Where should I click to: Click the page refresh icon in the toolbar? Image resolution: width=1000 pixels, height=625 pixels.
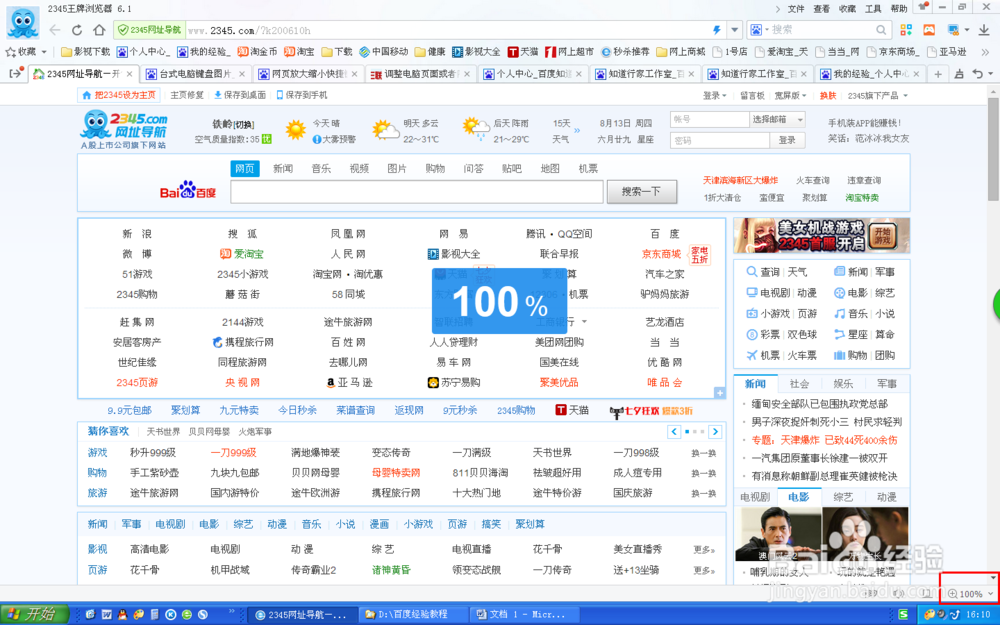(x=78, y=30)
